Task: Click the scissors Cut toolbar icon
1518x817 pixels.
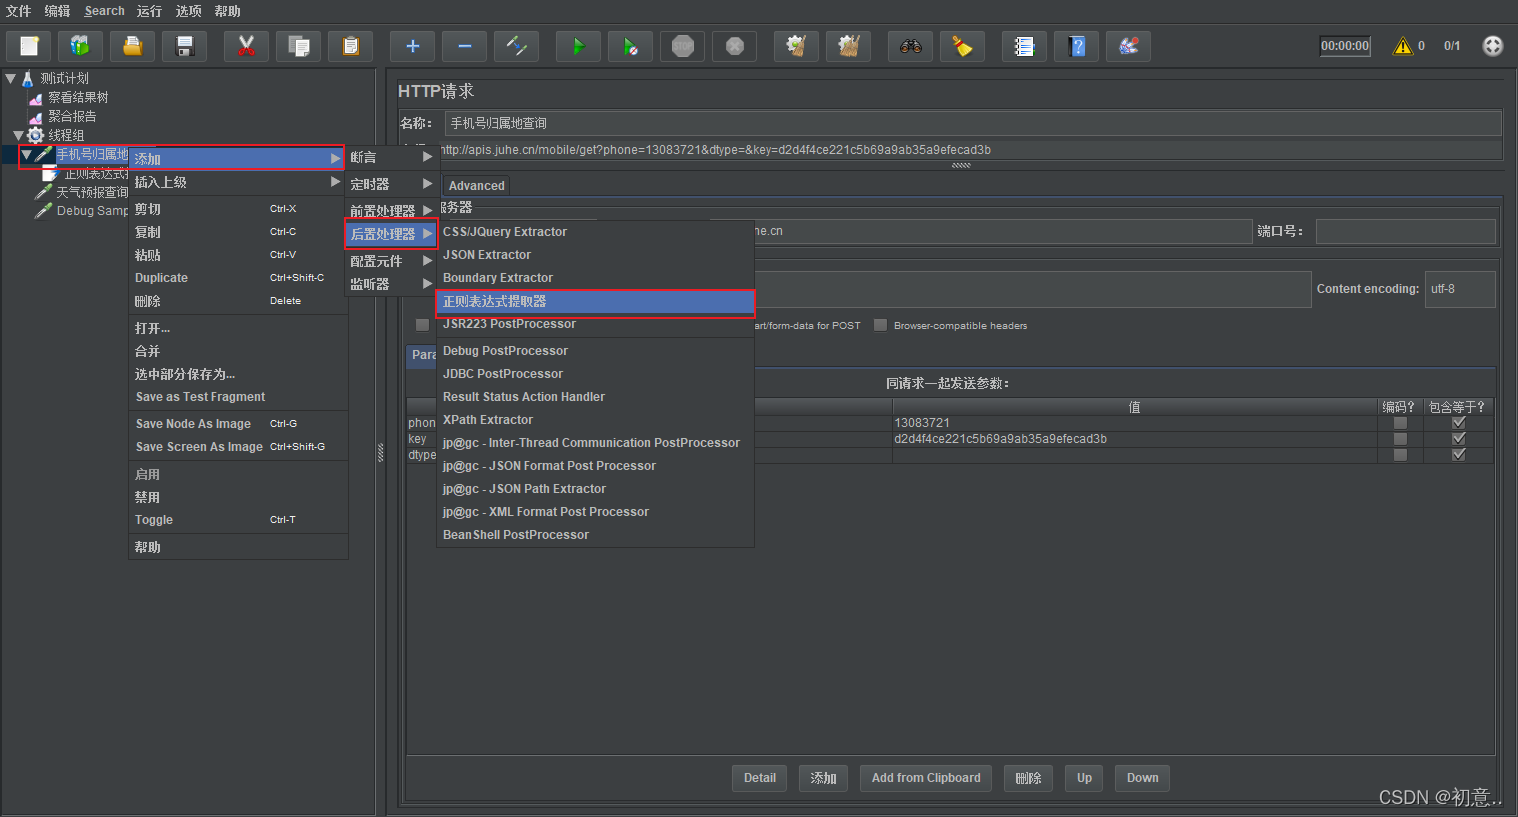Action: 246,46
